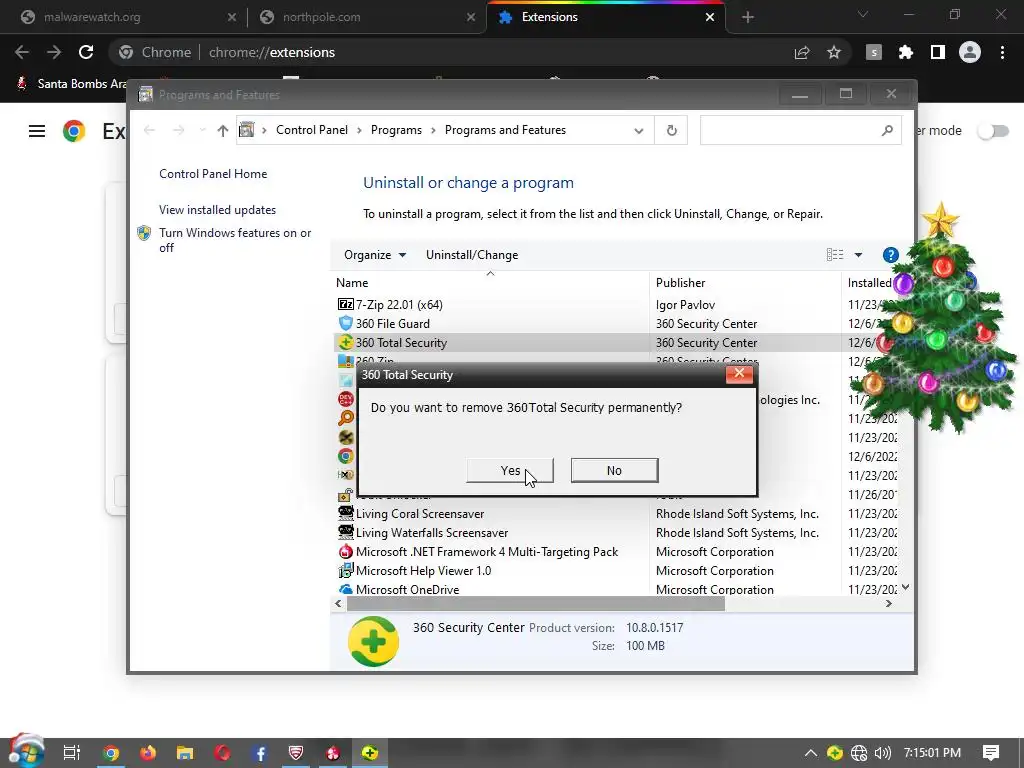Click the chrome://extensions address bar
This screenshot has width=1024, height=768.
[x=451, y=52]
